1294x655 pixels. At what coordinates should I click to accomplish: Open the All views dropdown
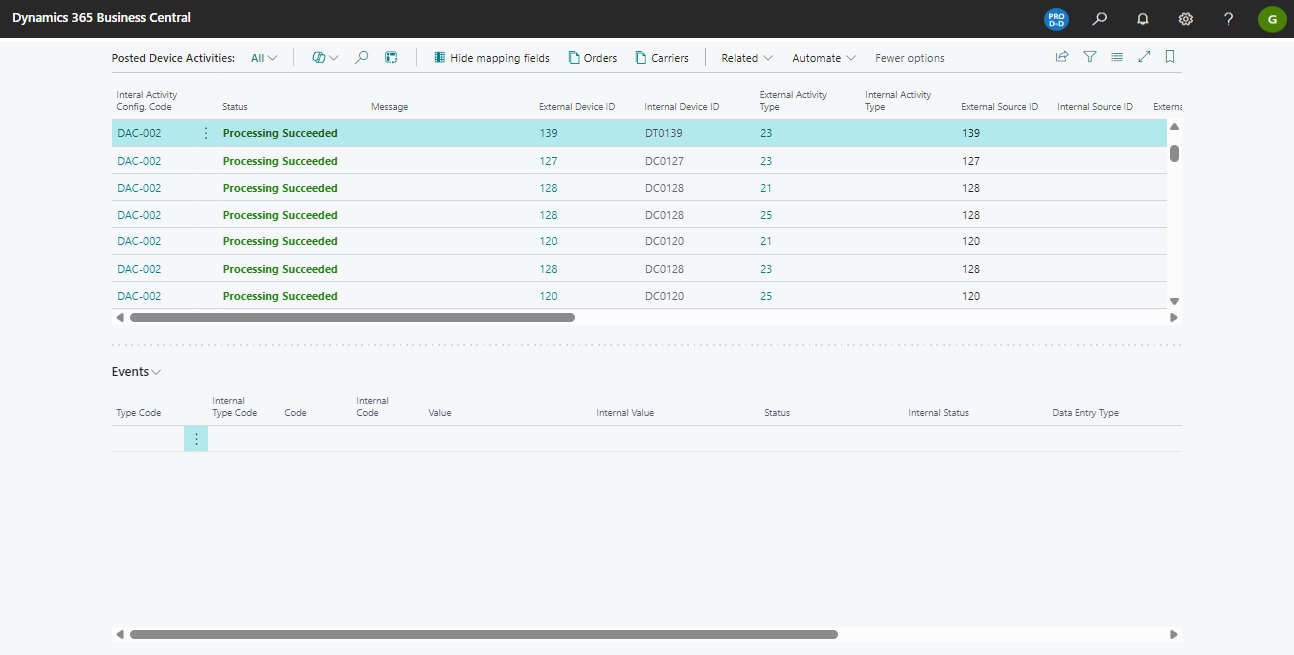pos(264,58)
